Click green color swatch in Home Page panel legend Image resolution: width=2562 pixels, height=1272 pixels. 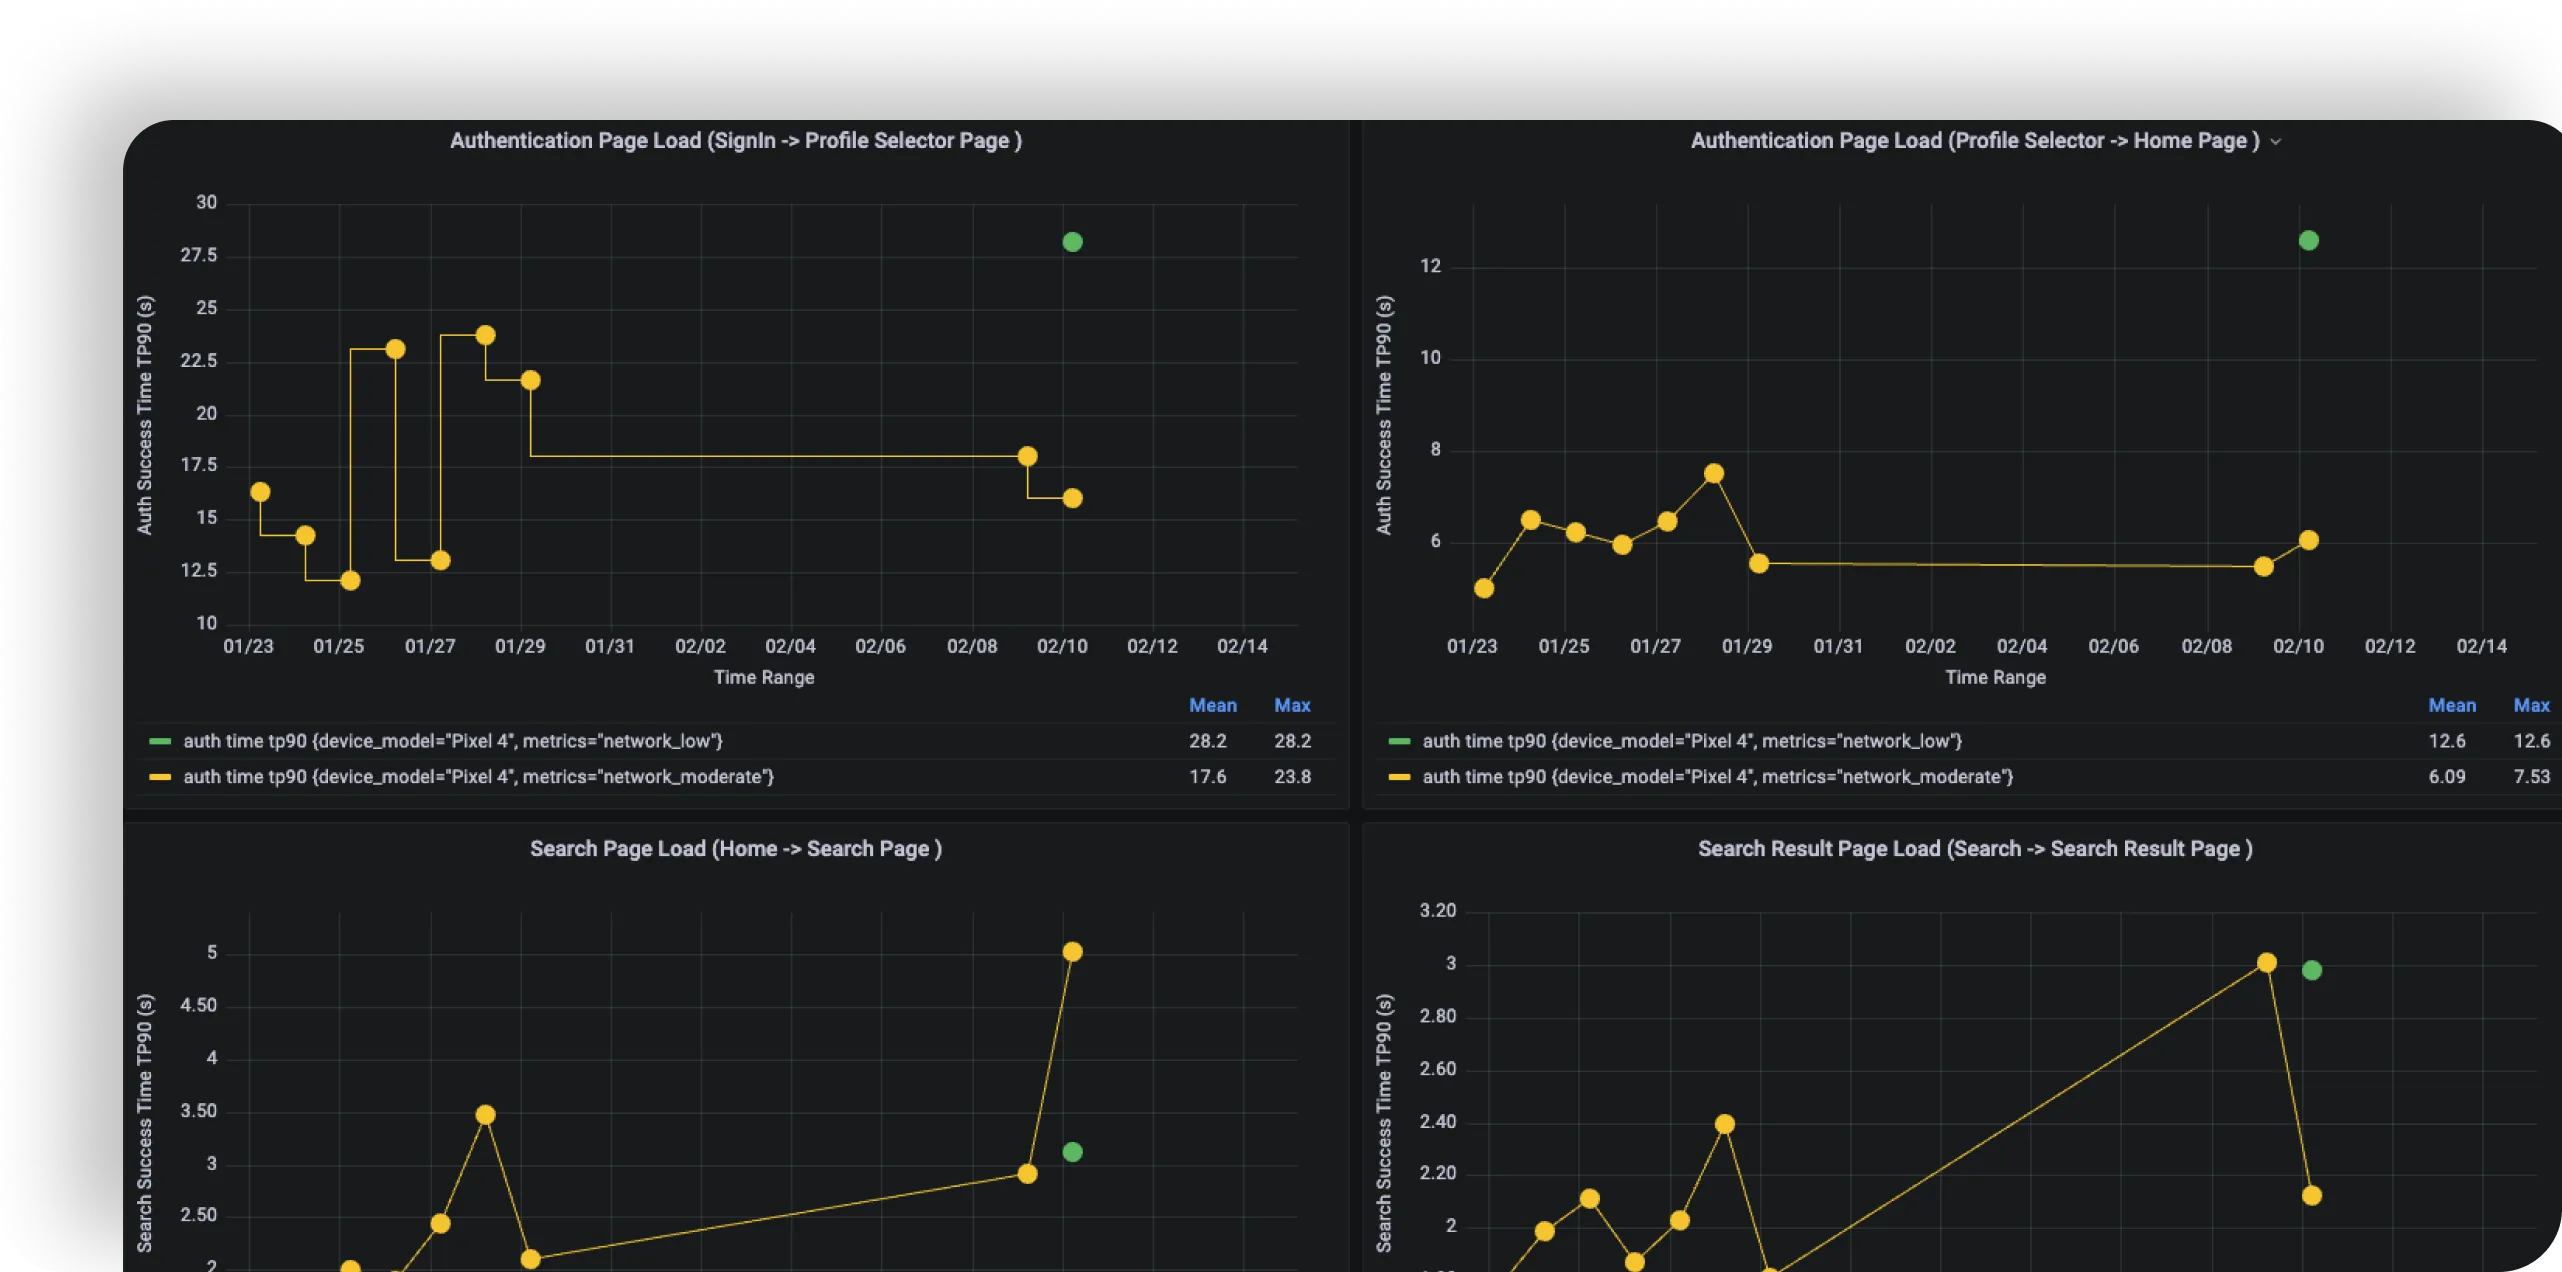[1399, 741]
